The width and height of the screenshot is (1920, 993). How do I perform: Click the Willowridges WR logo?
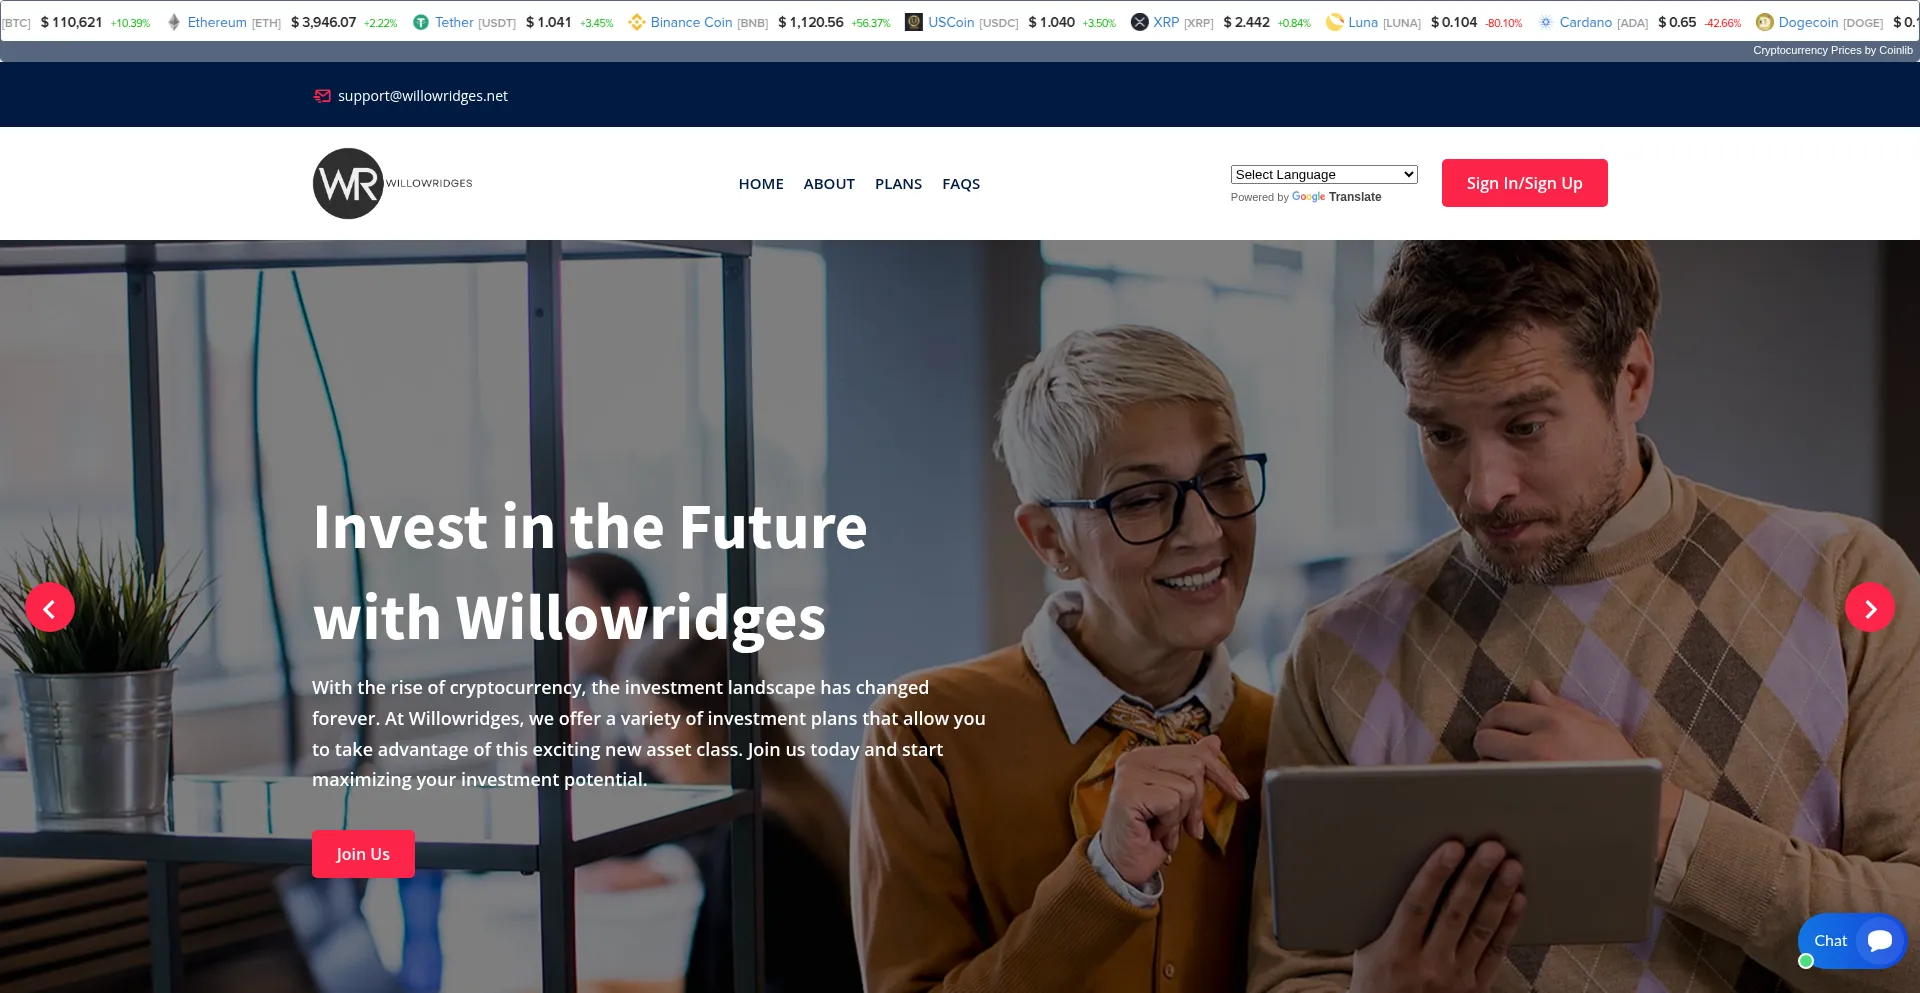click(x=392, y=184)
